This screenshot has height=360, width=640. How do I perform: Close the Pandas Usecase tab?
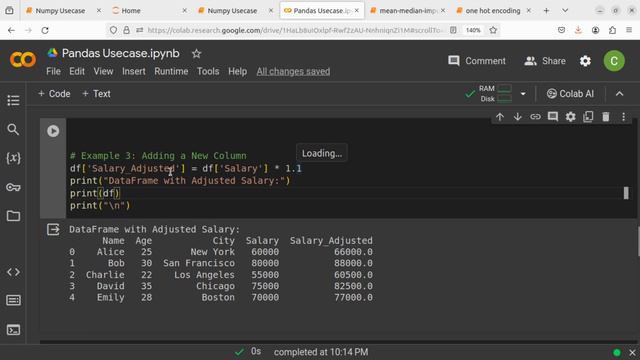coord(357,11)
